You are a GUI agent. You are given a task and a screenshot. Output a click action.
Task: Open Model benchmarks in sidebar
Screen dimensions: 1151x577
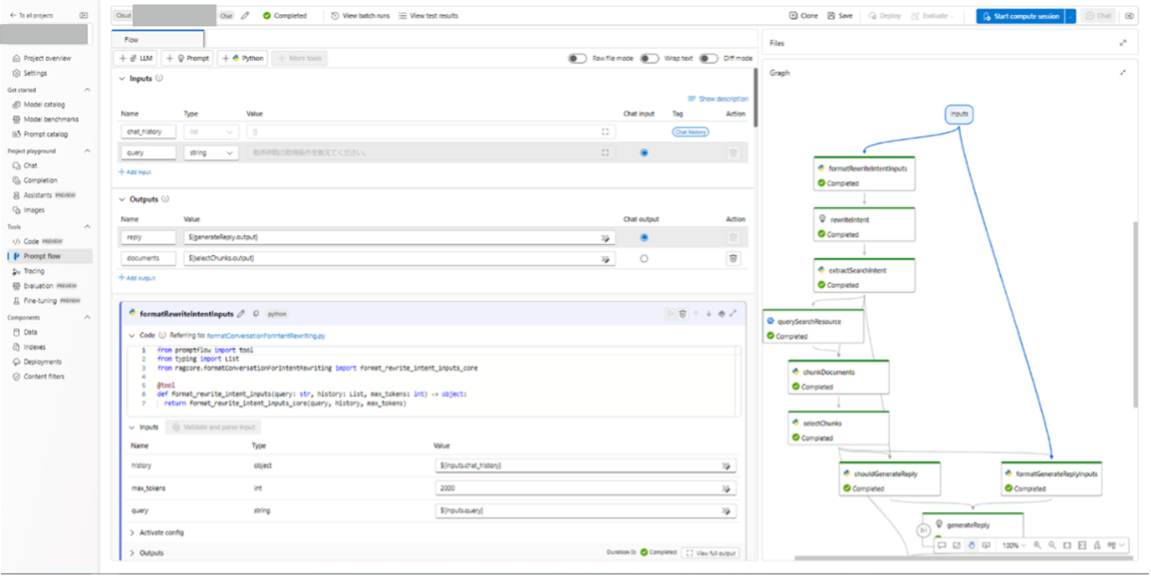click(x=51, y=119)
